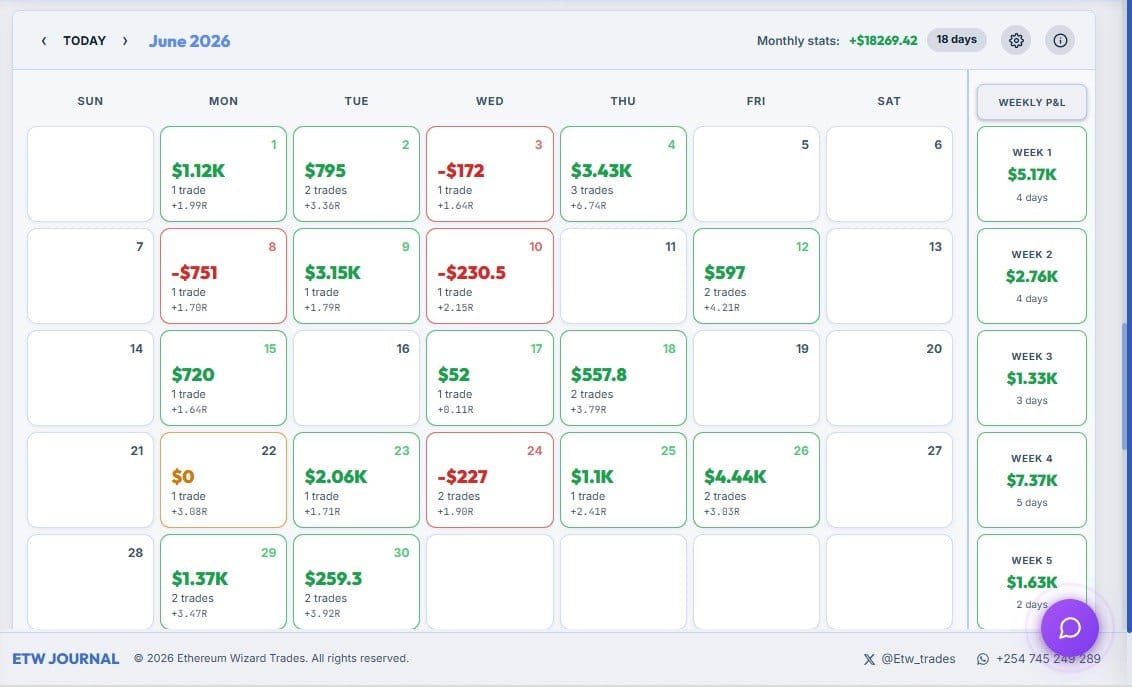Open the @Etw_trades link

(x=918, y=659)
